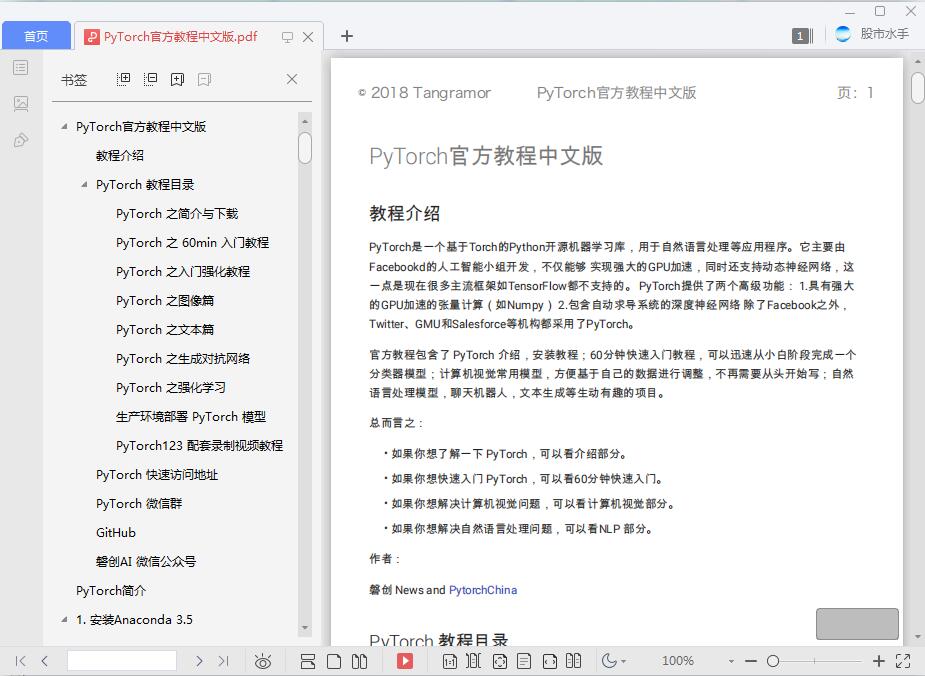Collapse the PyTorch 教程目录 tree node

(84, 184)
